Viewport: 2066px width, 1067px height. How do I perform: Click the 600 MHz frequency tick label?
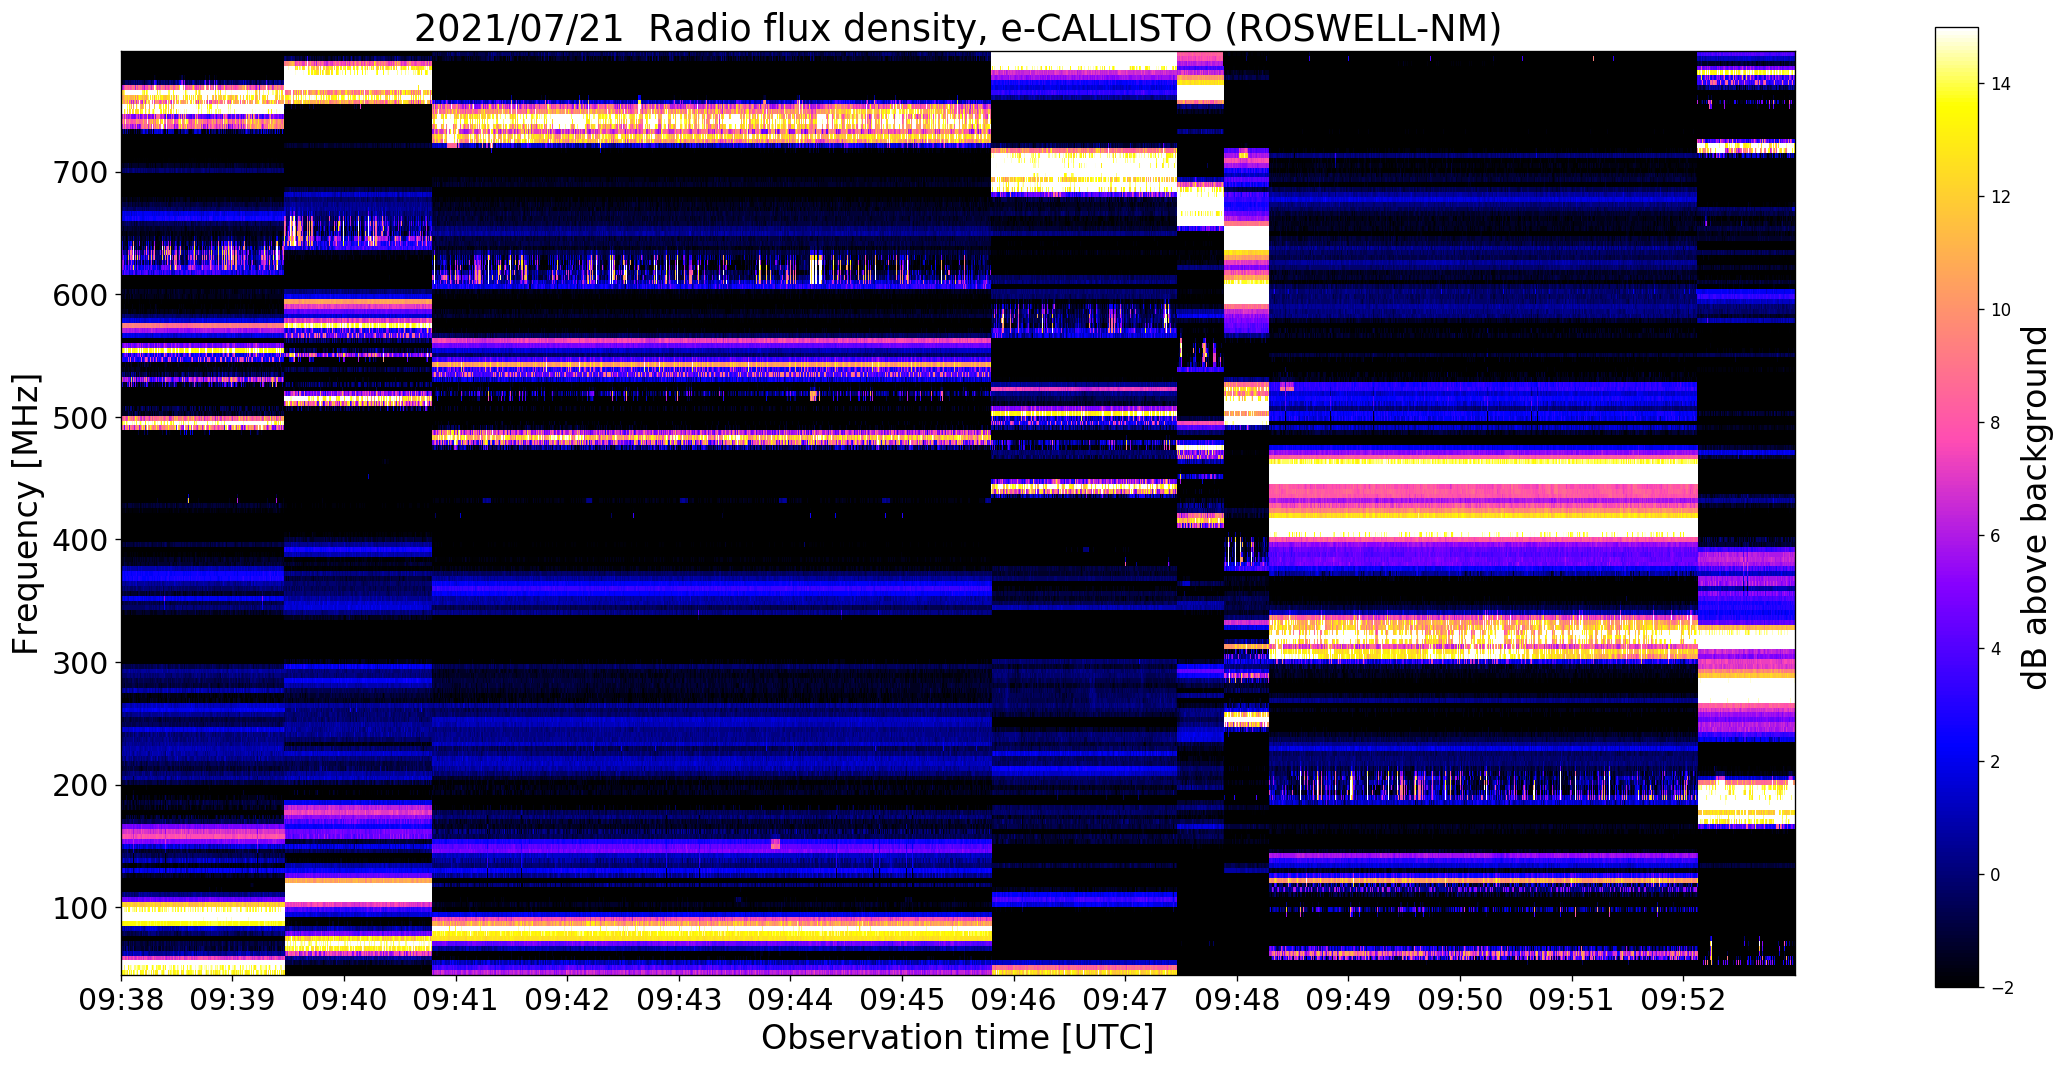(x=78, y=295)
